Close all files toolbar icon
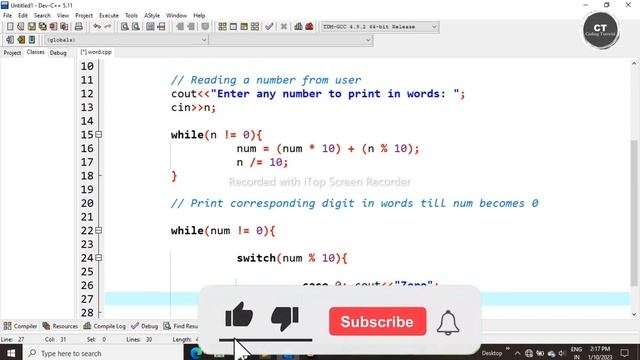Screen dimensions: 640x360 pyautogui.click(x=64, y=27)
